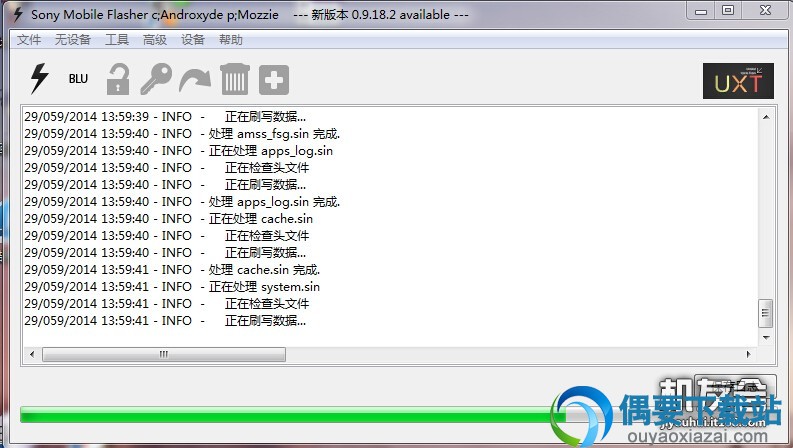Select the first log line at 13:59:39
The width and height of the screenshot is (793, 448).
[165, 116]
